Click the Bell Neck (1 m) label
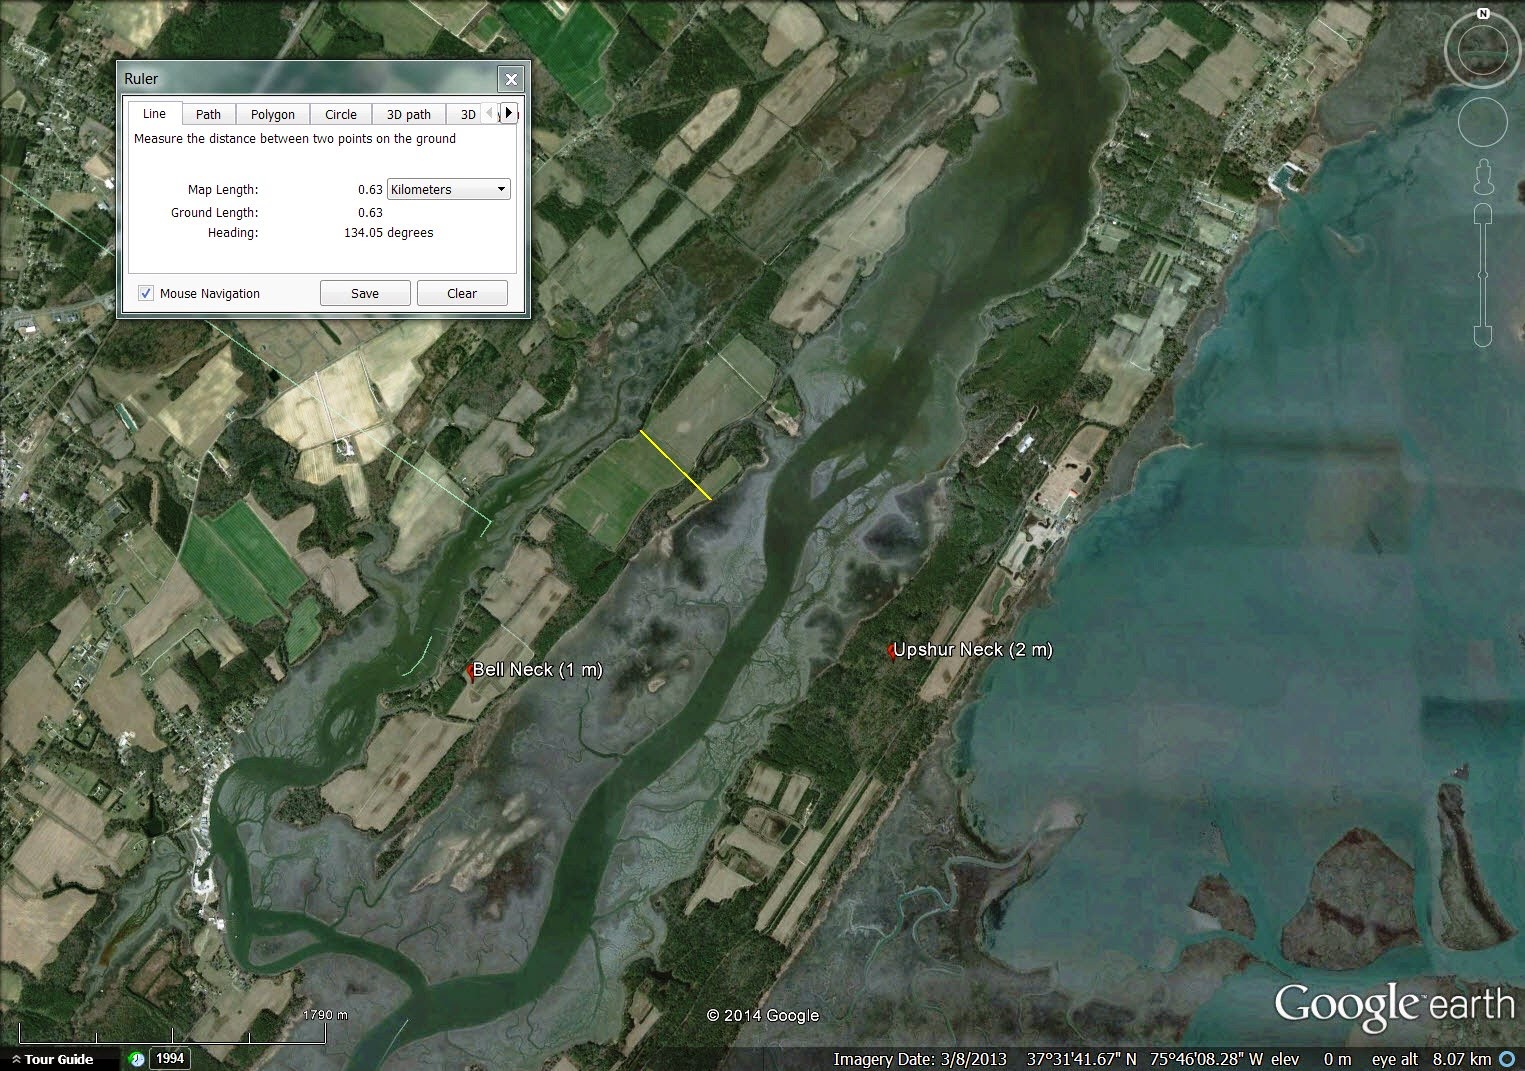This screenshot has width=1525, height=1071. pos(538,670)
